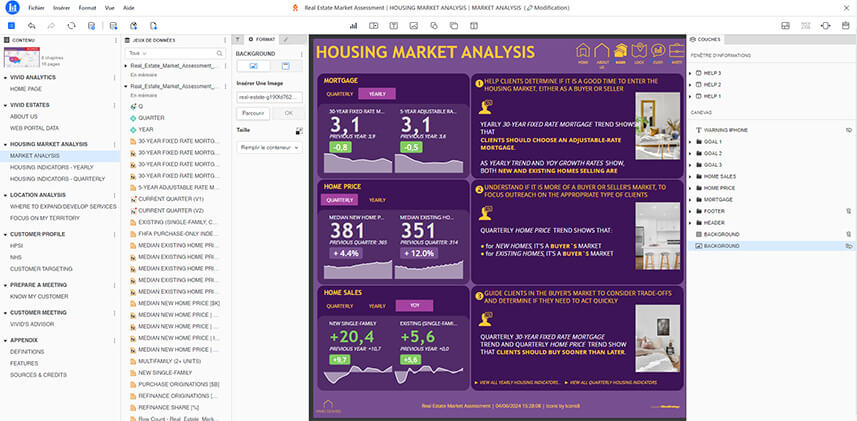Click the insert text box icon
Screen dimensions: 857x421
tap(393, 25)
